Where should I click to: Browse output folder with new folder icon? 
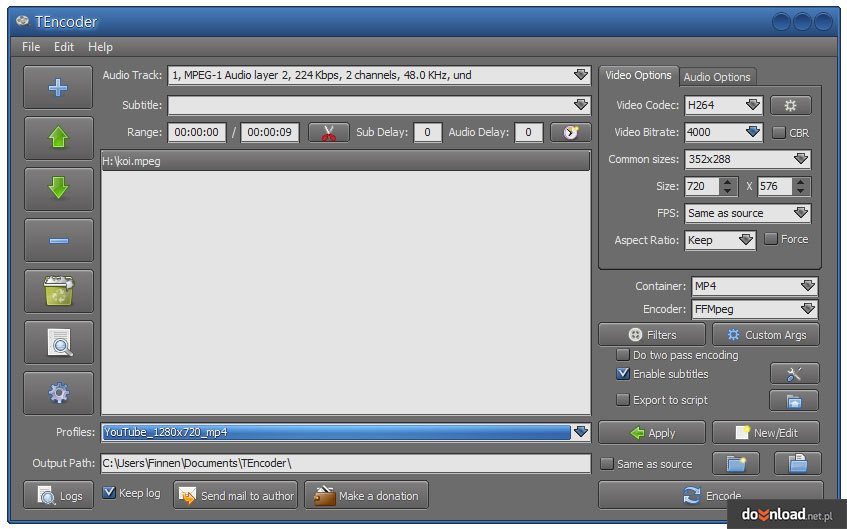[736, 464]
